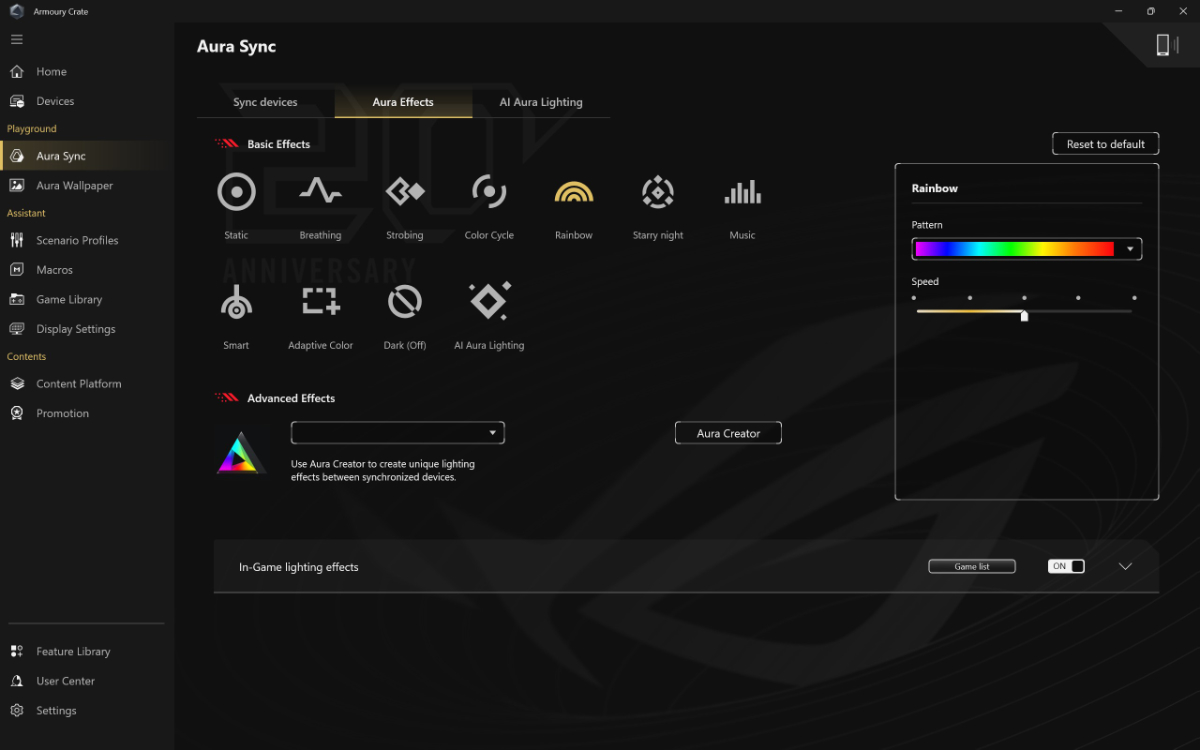Select the AI Aura Lighting effect icon
The height and width of the screenshot is (750, 1200).
[x=489, y=301]
